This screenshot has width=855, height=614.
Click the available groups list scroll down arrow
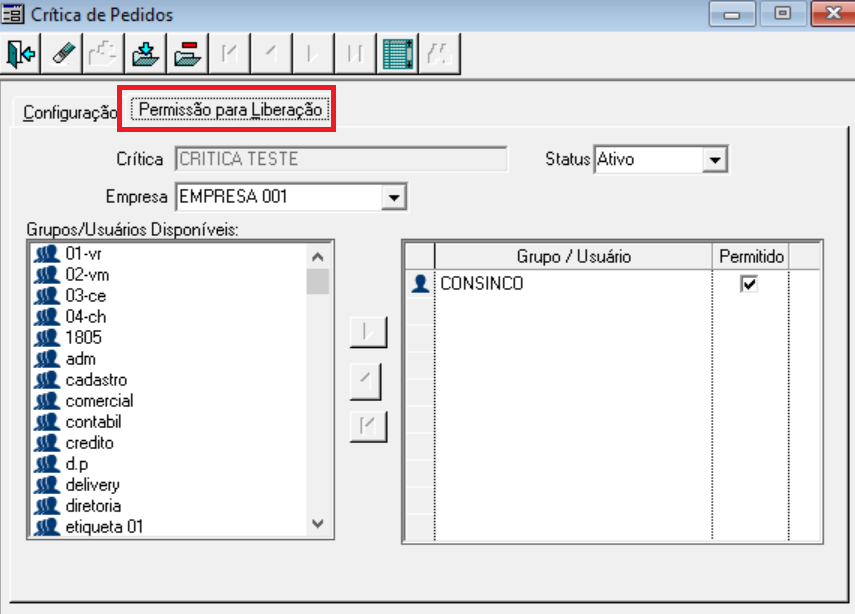[x=318, y=524]
